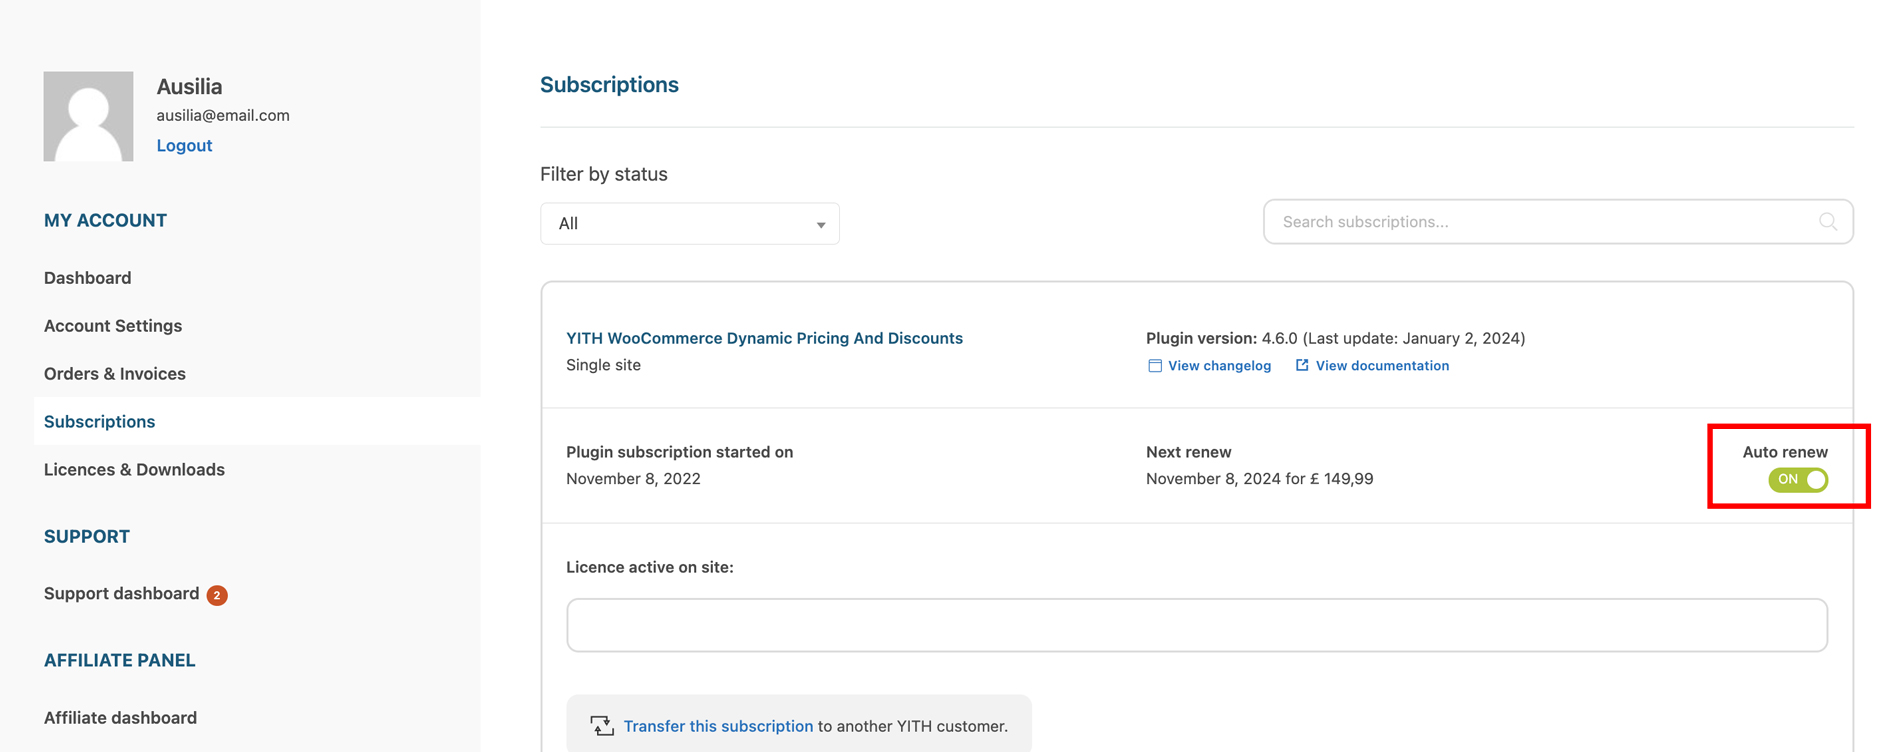This screenshot has height=752, width=1900.
Task: Click the Single site label
Action: click(603, 365)
